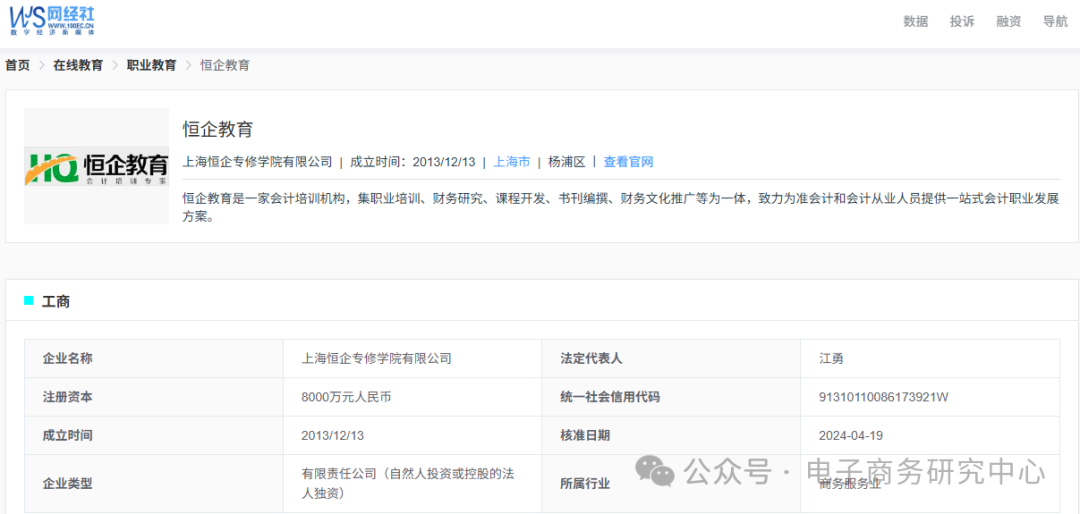Go to 职业教育 breadcrumb link
The image size is (1080, 514).
[x=152, y=65]
